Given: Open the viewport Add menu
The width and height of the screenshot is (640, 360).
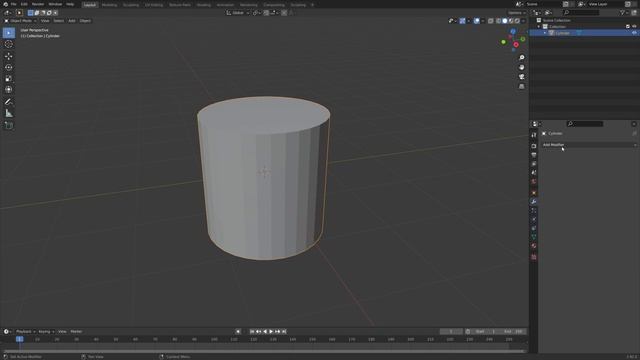Looking at the screenshot, I should click(71, 21).
